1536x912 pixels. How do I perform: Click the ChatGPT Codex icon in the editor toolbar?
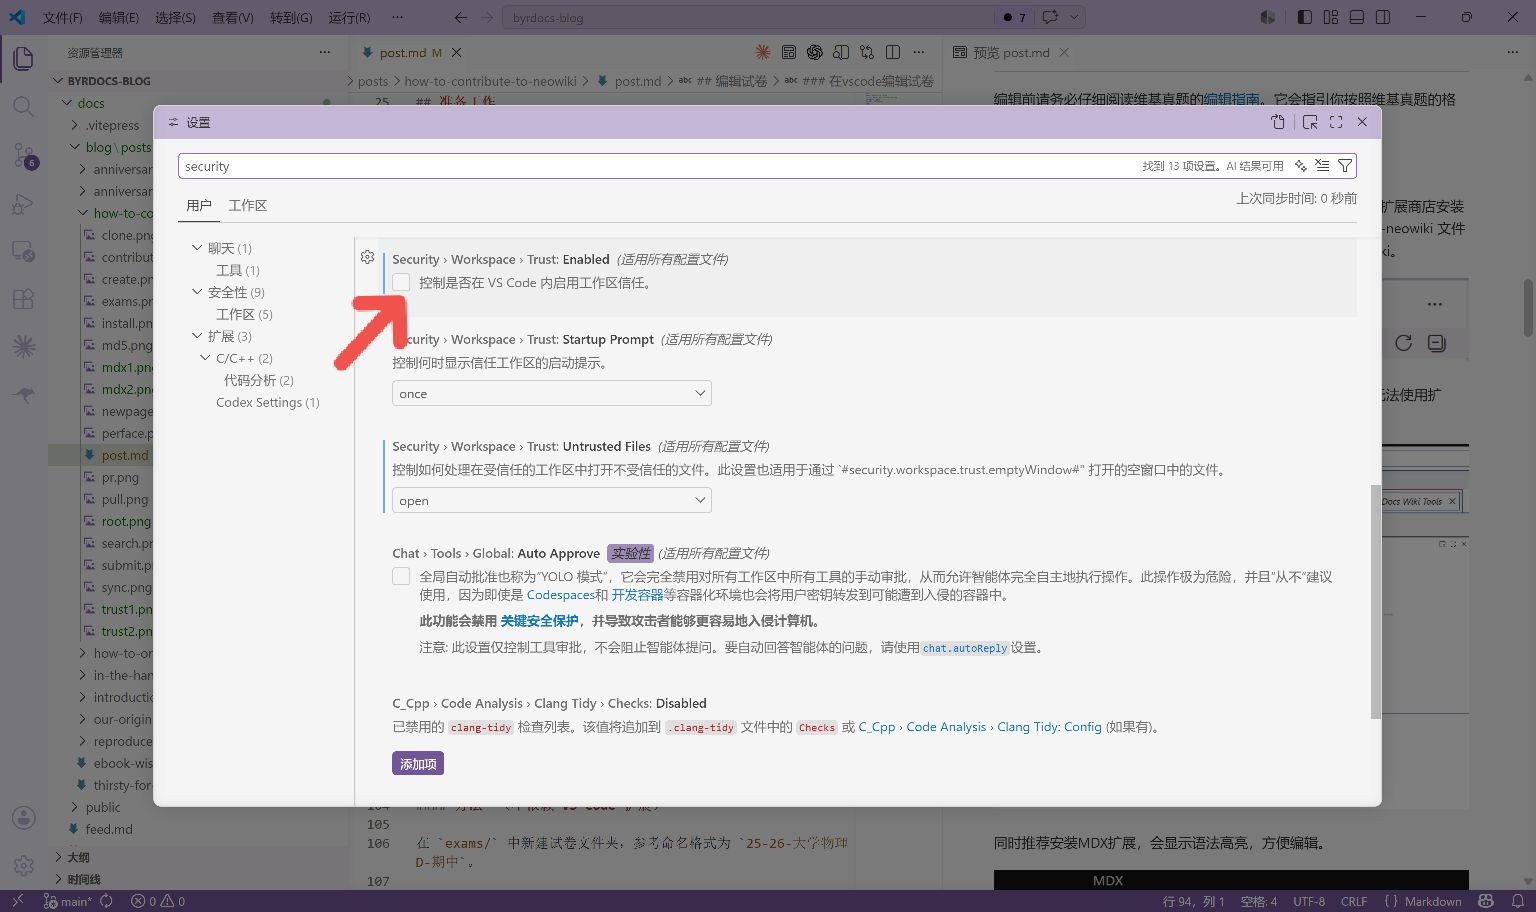pos(815,52)
